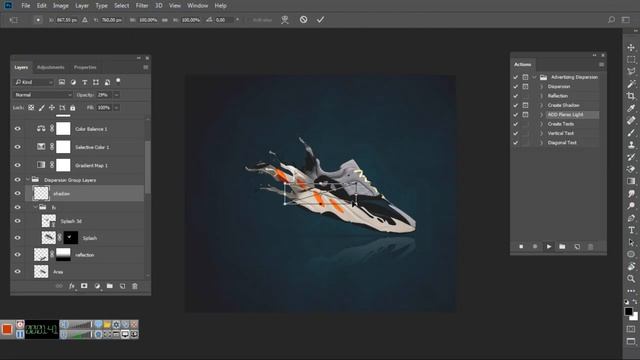Select the Magic Wand tool
This screenshot has width=640, height=360.
click(631, 84)
